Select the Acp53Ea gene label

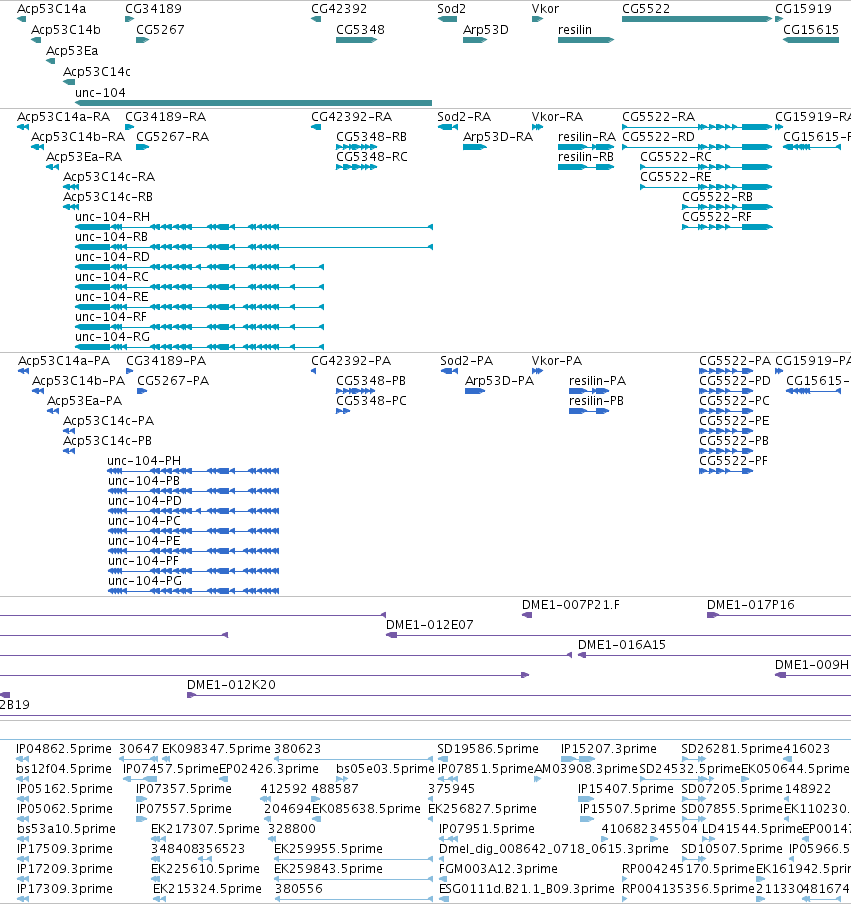click(72, 51)
